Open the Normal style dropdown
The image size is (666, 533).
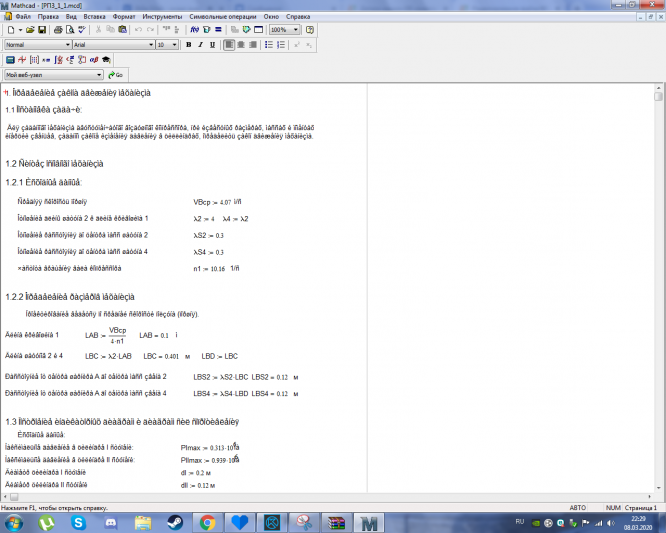[x=68, y=45]
